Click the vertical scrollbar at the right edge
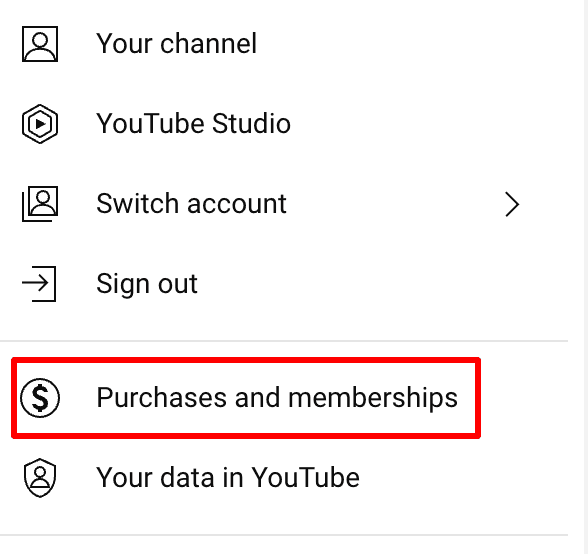Image resolution: width=588 pixels, height=554 pixels. coord(584,277)
